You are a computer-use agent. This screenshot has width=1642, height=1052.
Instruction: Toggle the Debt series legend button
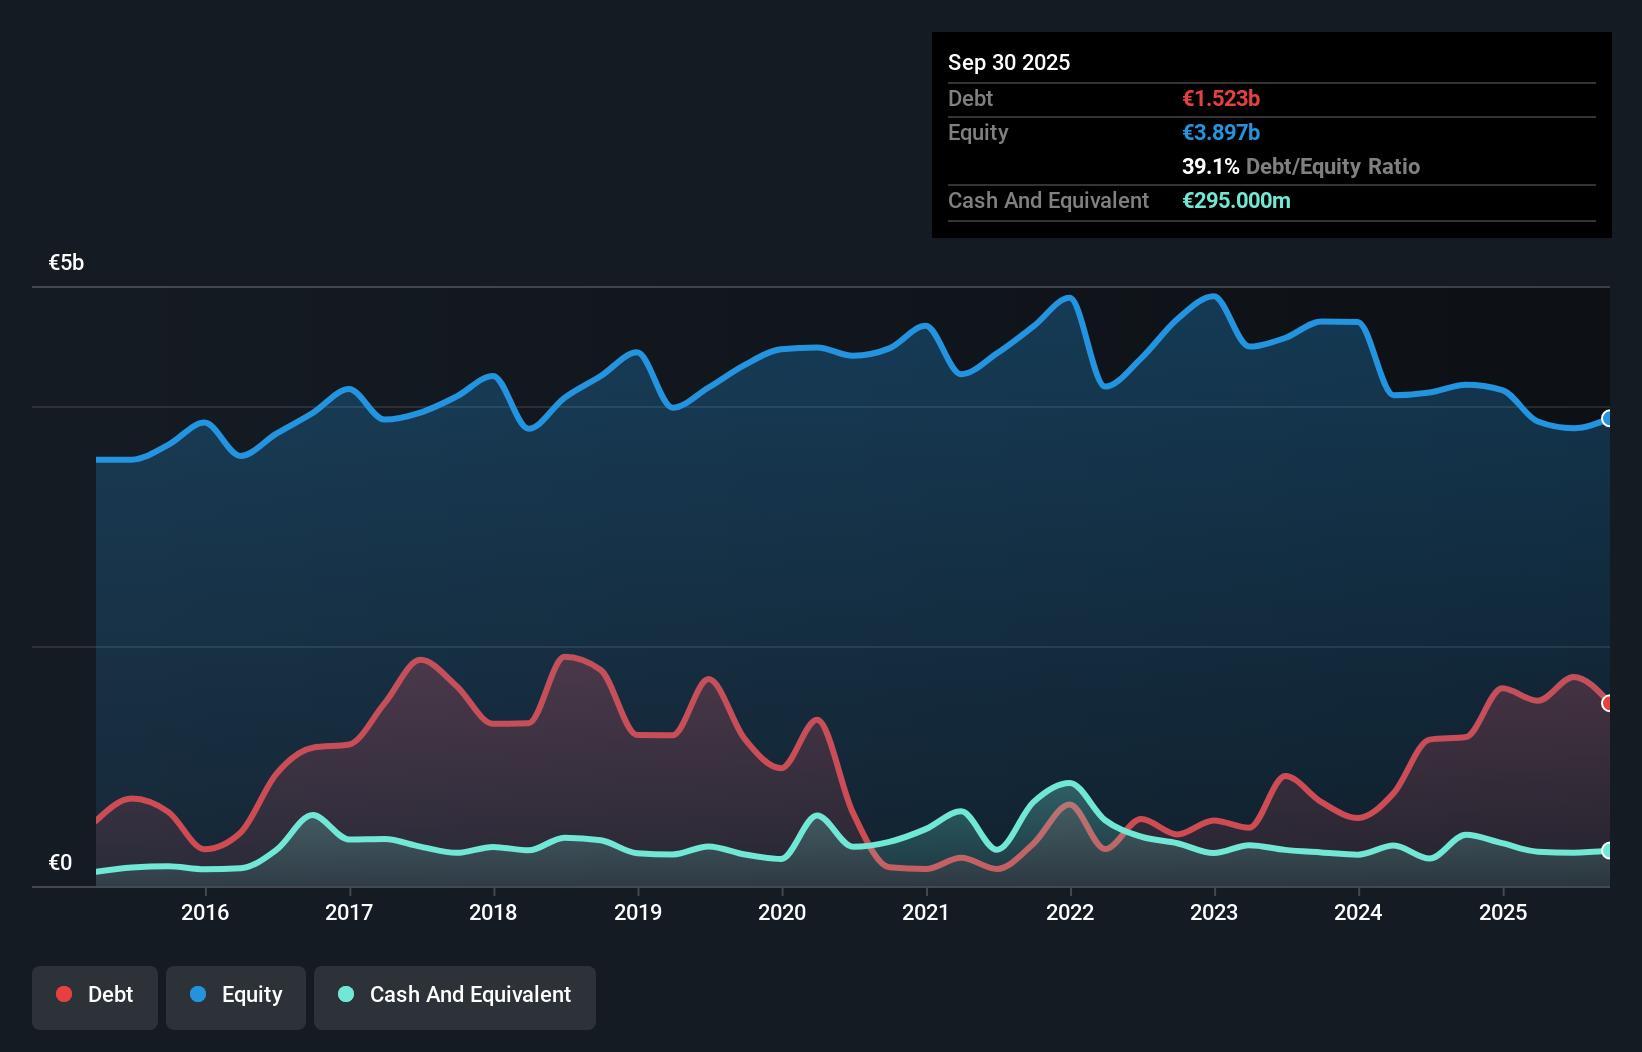[95, 997]
